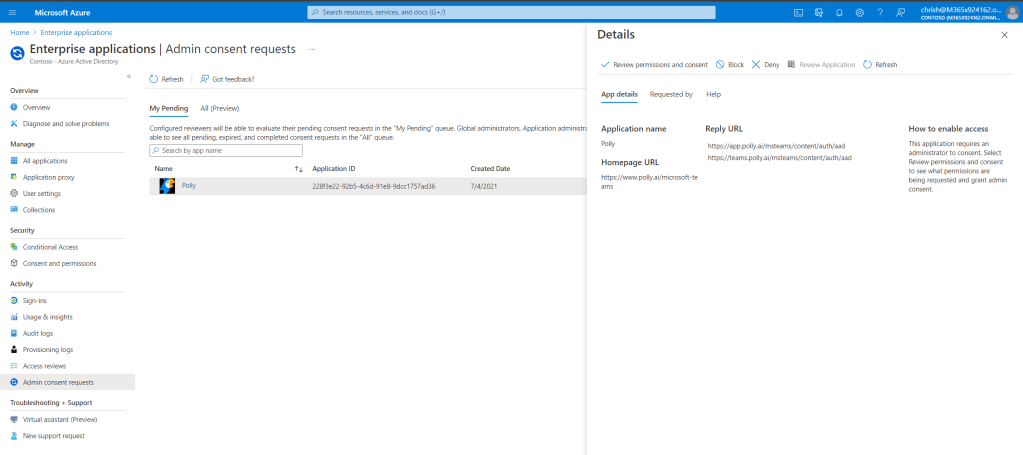
Task: Collapse the left sidebar navigation
Action: [128, 77]
